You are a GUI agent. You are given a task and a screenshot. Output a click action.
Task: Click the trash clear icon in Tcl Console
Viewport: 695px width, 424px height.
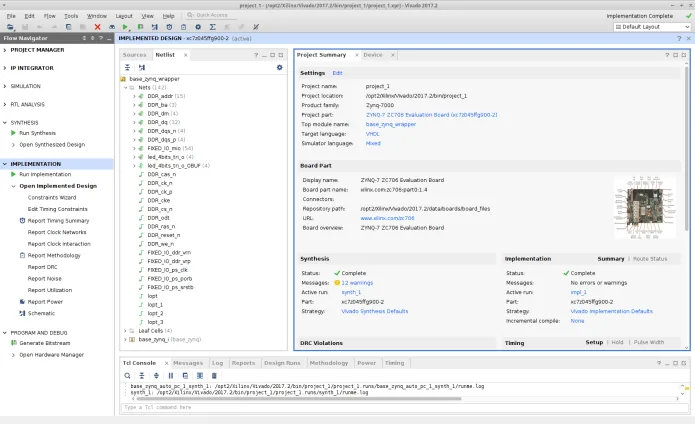point(214,376)
